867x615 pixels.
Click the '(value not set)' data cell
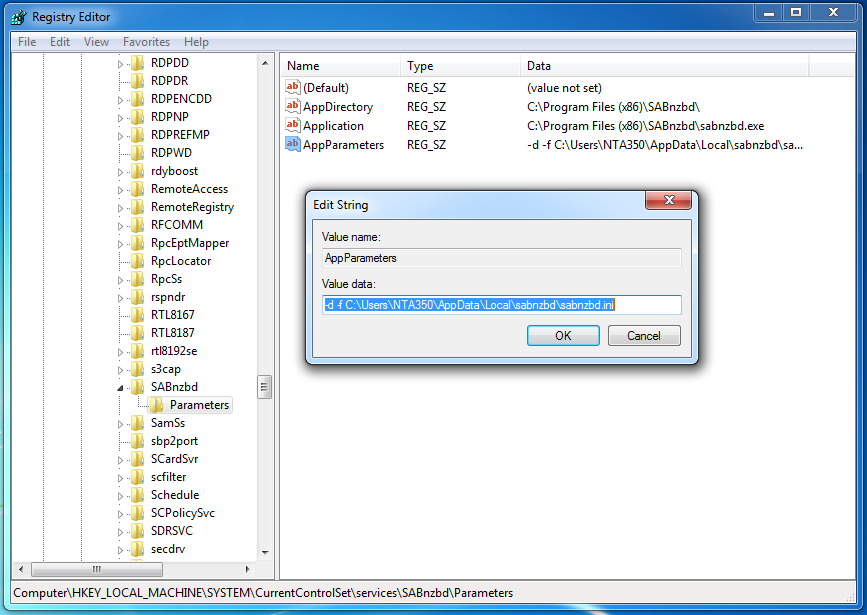click(564, 88)
